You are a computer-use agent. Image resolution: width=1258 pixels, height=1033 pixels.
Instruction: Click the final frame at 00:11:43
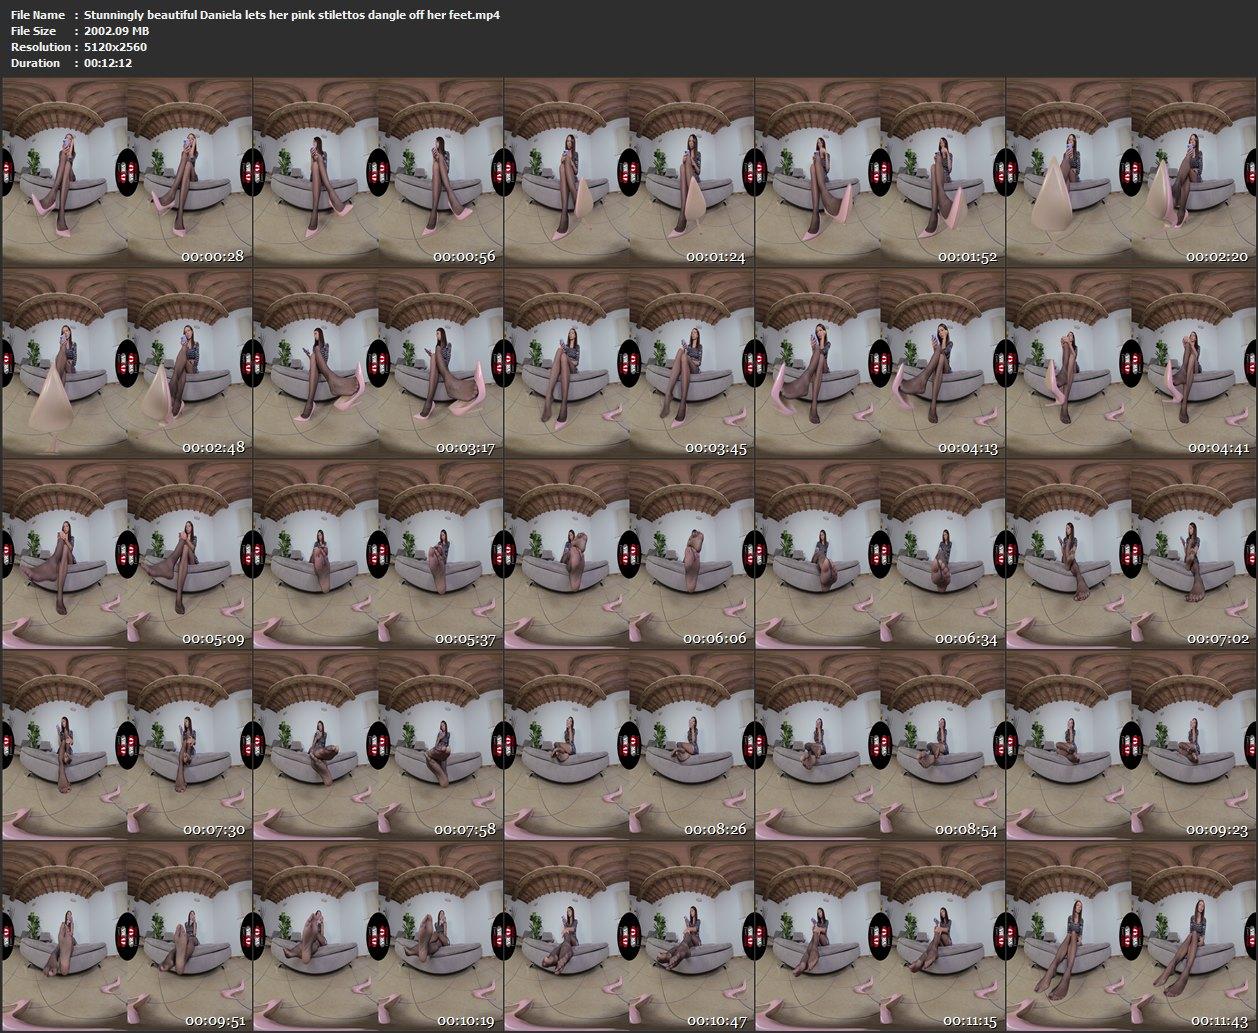coord(1131,937)
